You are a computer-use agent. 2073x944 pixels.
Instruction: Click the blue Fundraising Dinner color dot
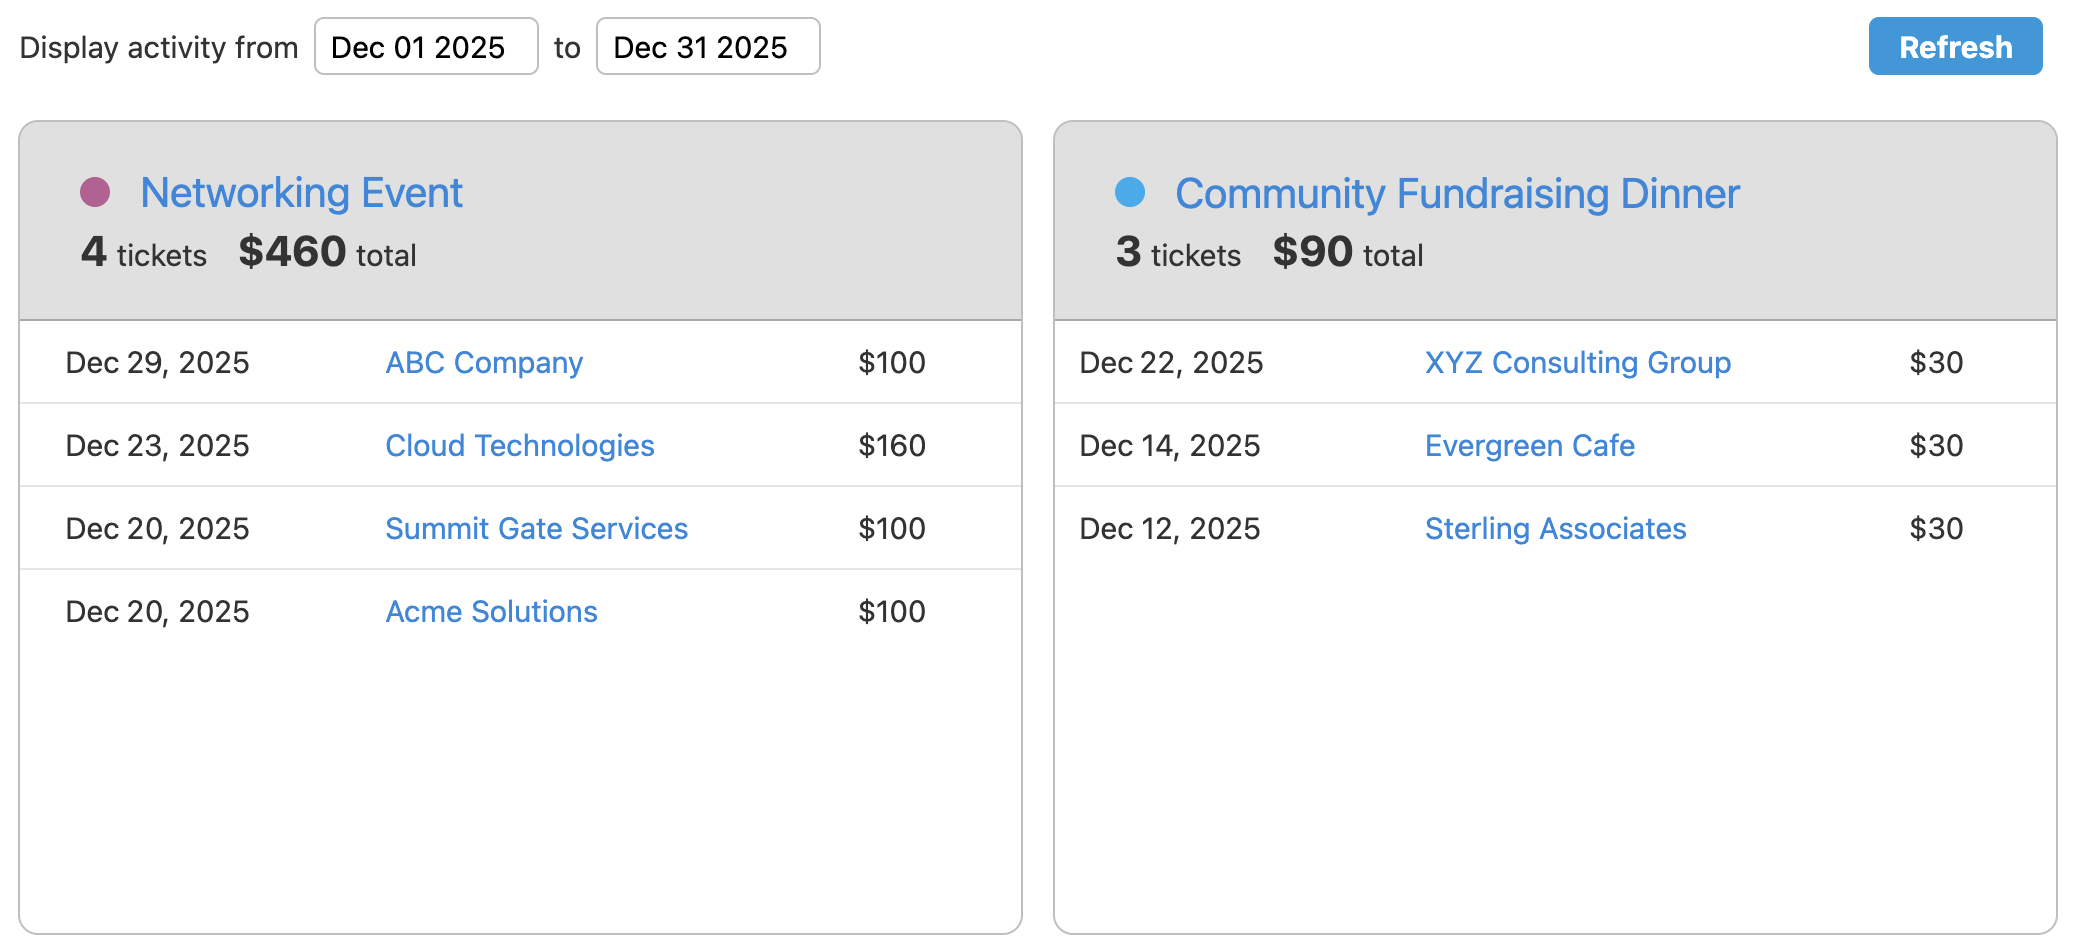1129,192
